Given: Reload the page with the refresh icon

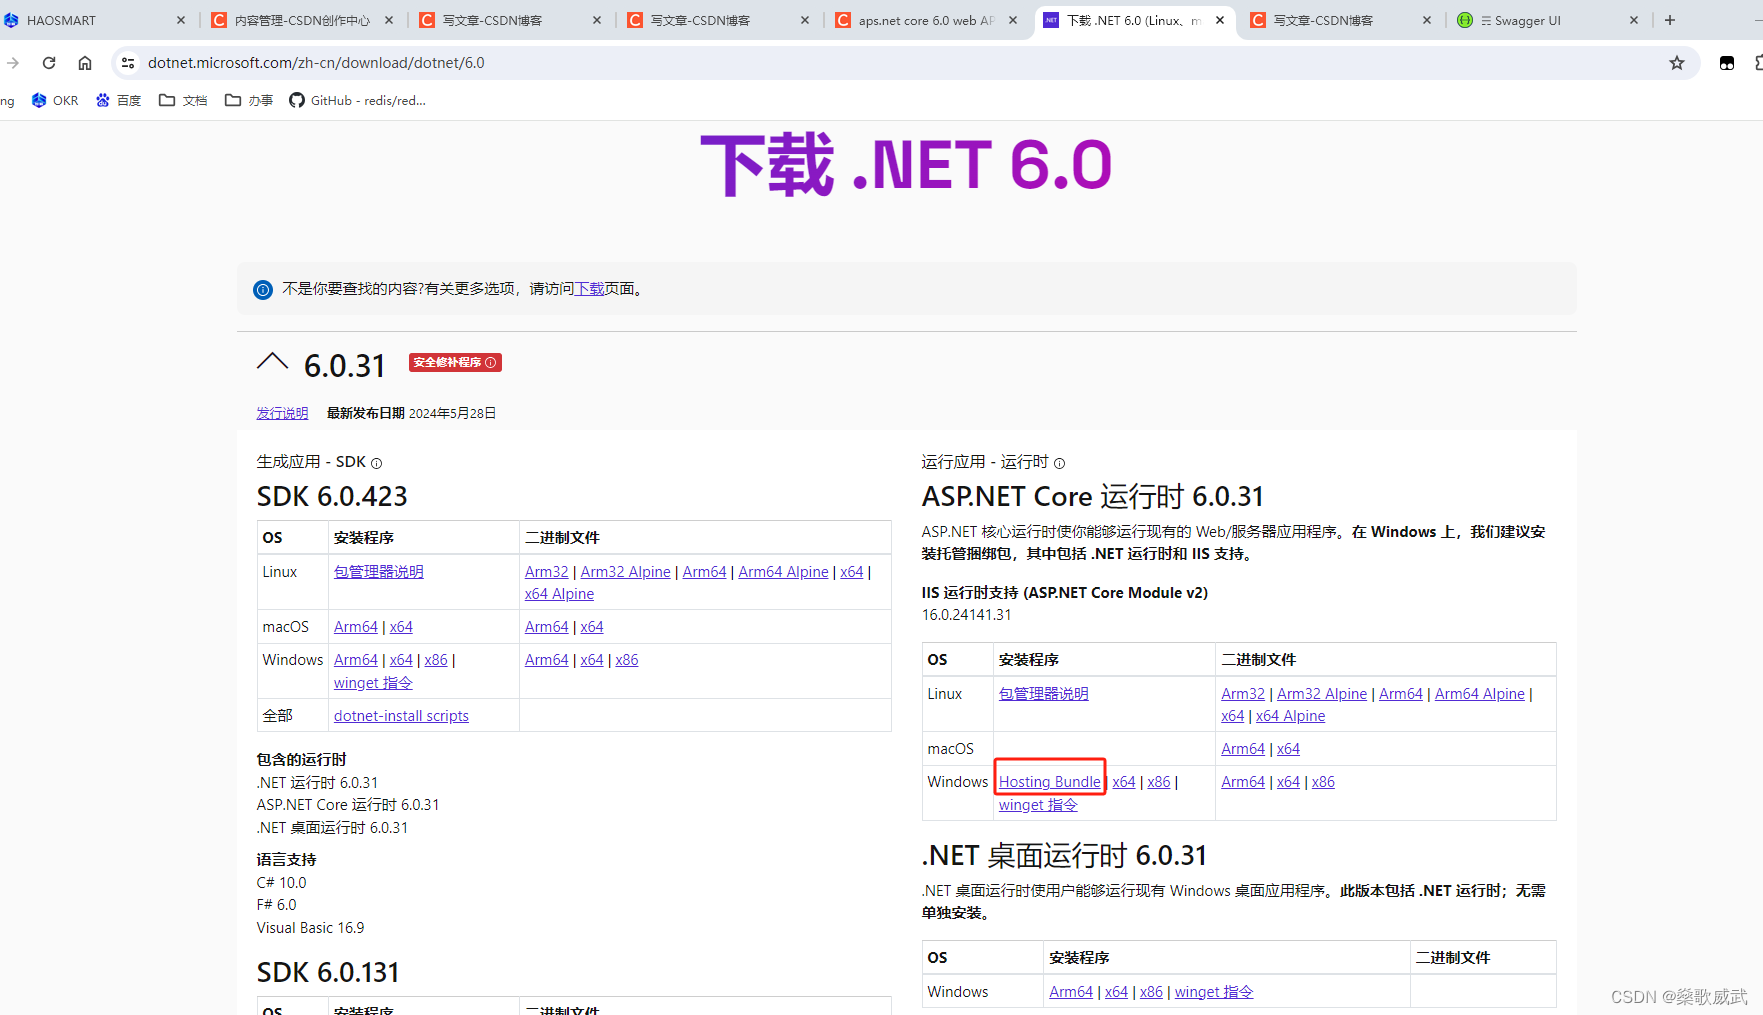Looking at the screenshot, I should pyautogui.click(x=49, y=63).
